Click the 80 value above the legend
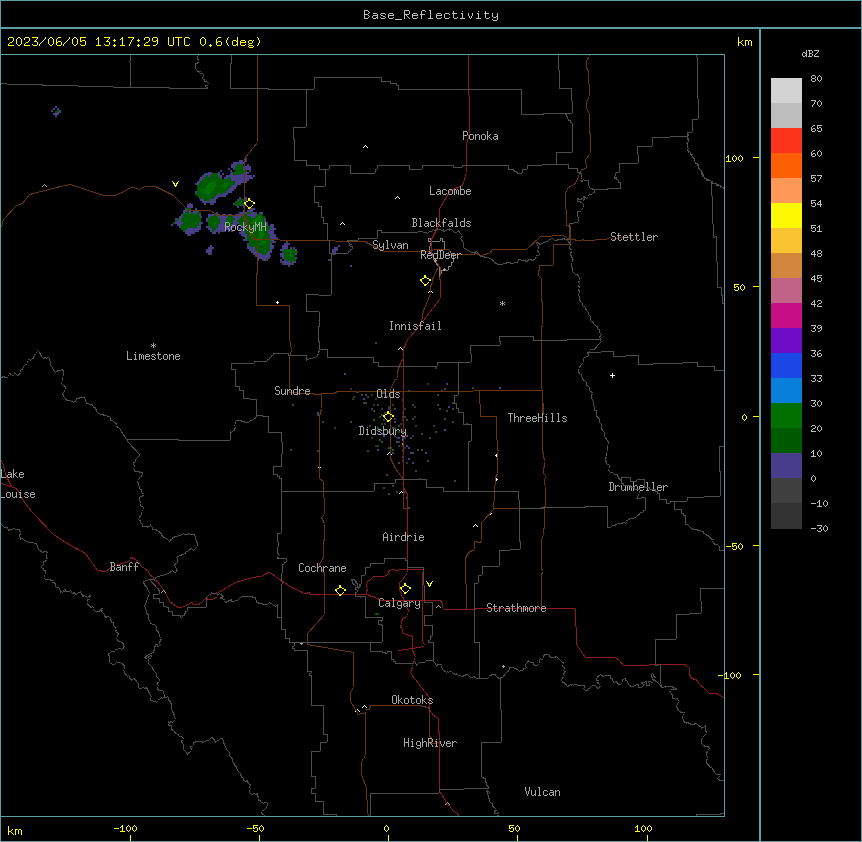Image resolution: width=862 pixels, height=842 pixels. tap(816, 79)
